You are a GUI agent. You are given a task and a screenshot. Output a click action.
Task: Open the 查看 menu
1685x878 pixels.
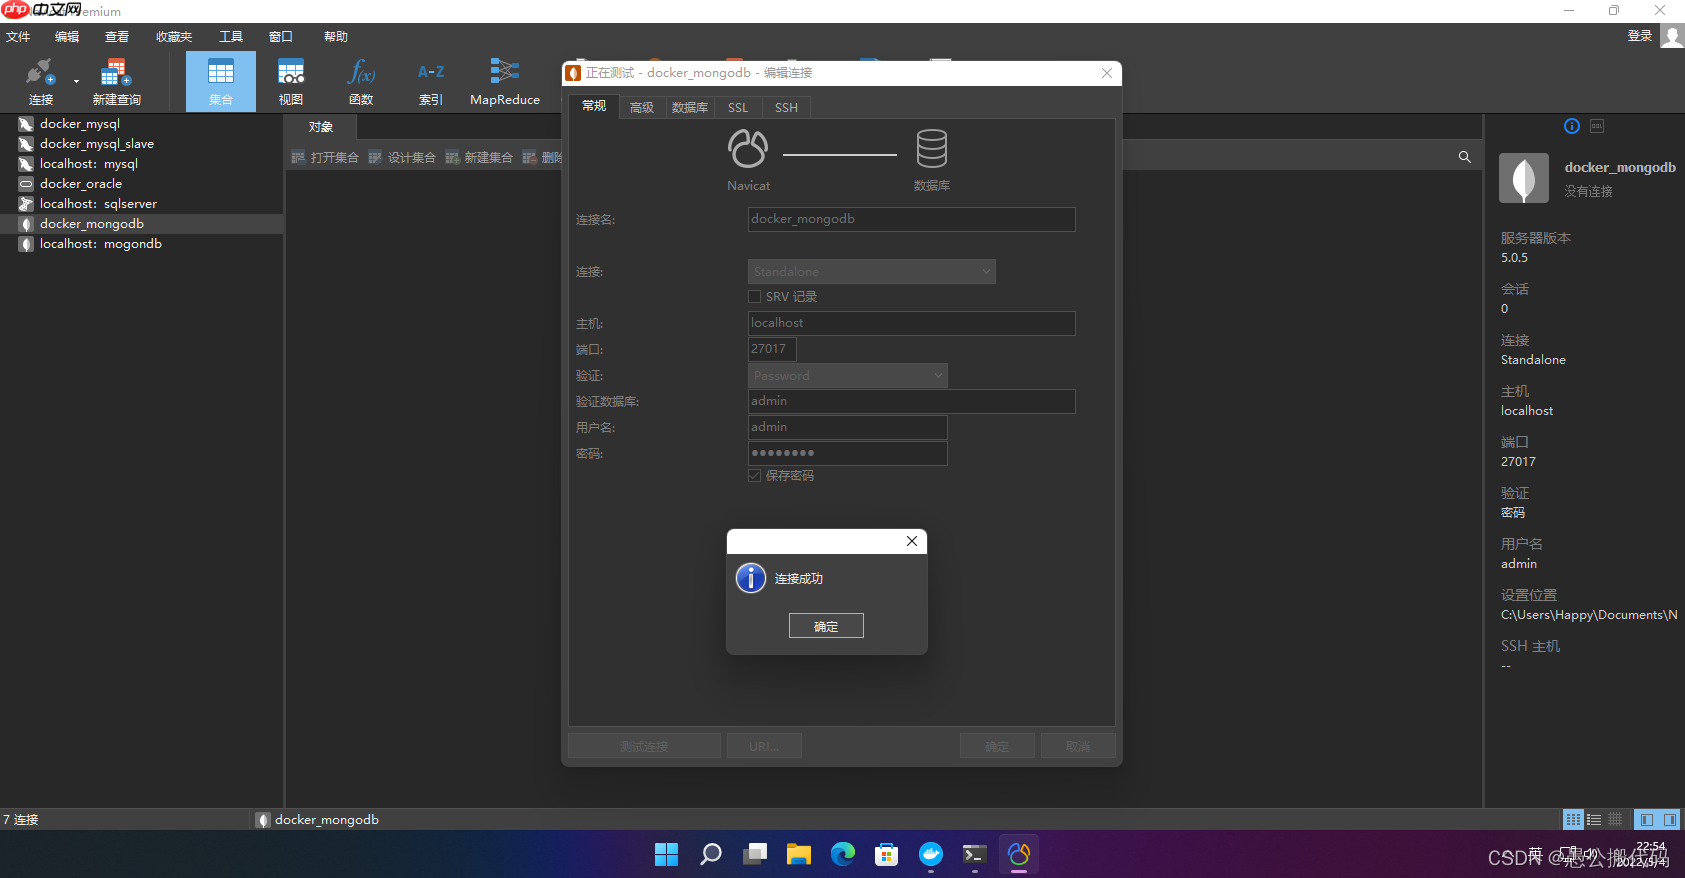pyautogui.click(x=117, y=37)
